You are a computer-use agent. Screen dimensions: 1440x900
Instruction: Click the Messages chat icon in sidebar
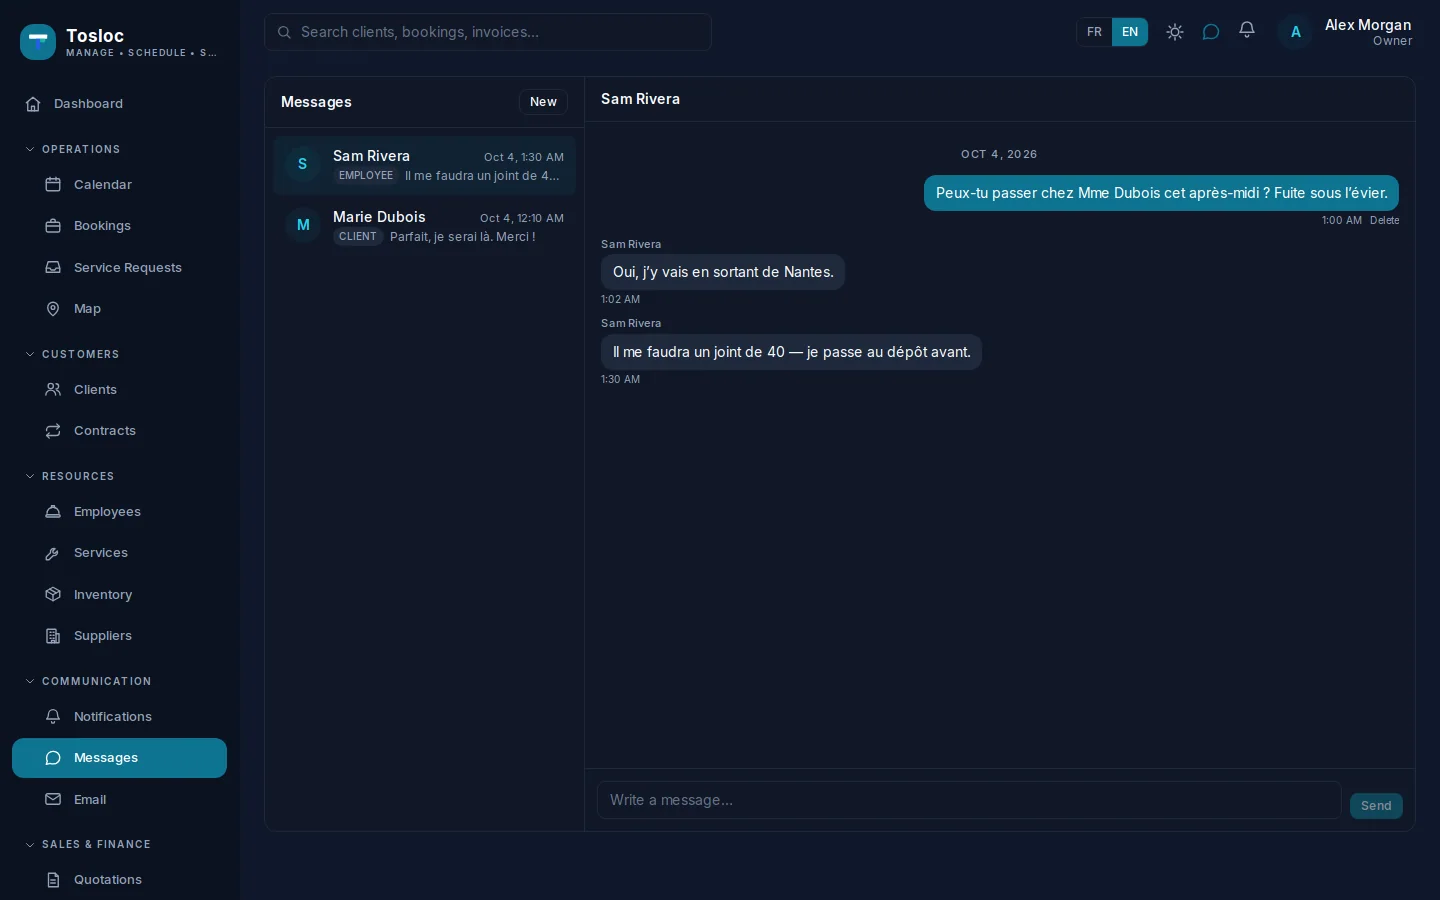point(53,758)
